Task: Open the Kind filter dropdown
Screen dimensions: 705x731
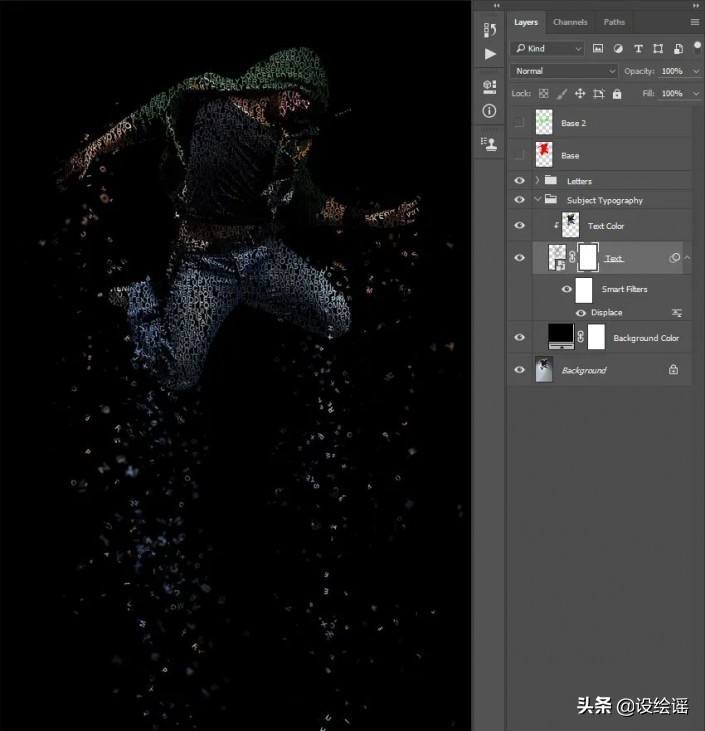Action: click(x=548, y=48)
